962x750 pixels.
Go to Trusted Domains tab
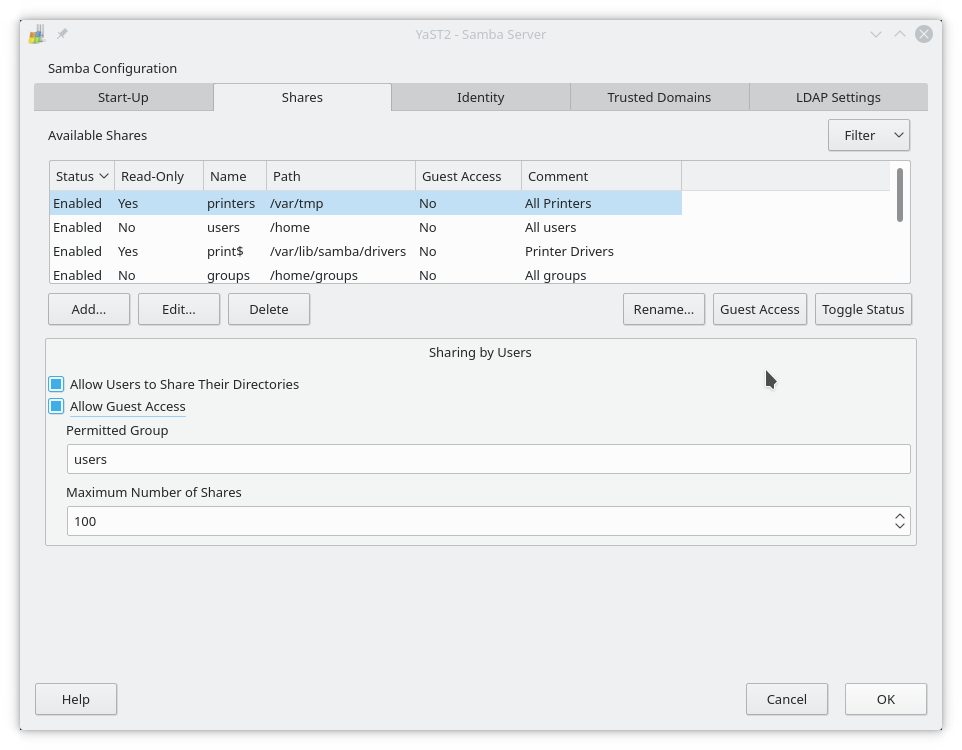pyautogui.click(x=659, y=97)
